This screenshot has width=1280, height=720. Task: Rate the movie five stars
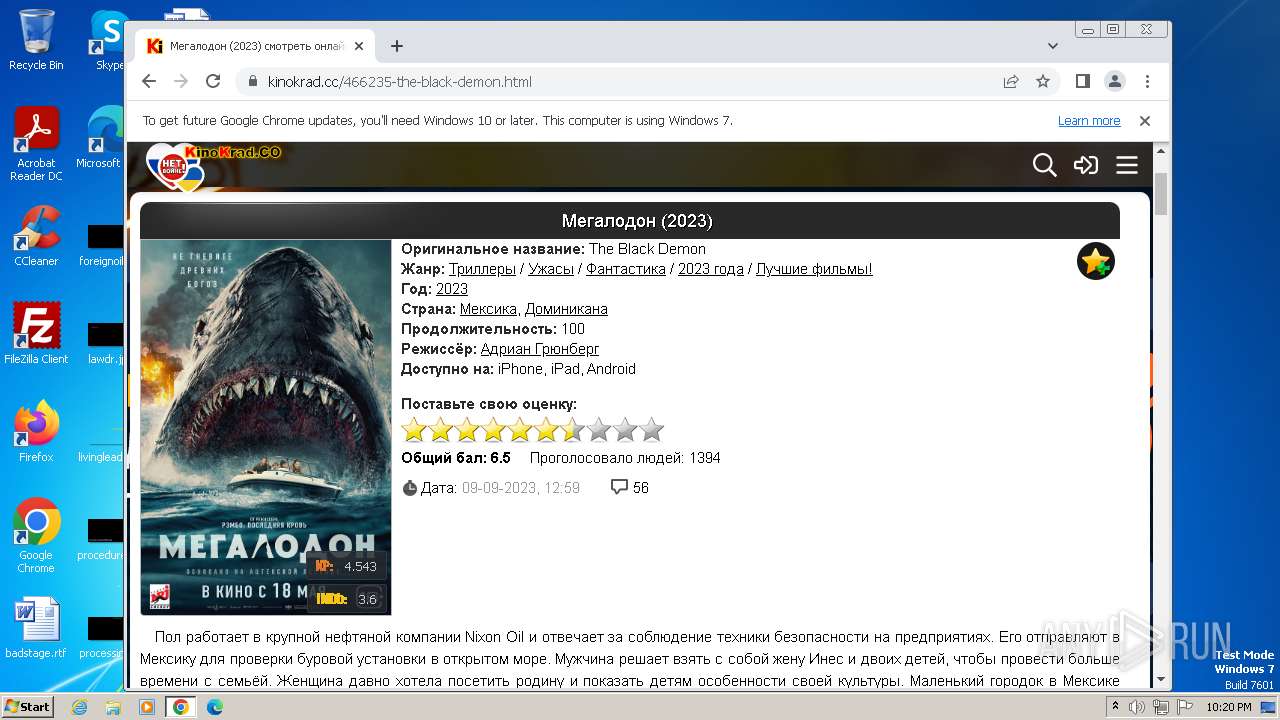click(x=519, y=430)
